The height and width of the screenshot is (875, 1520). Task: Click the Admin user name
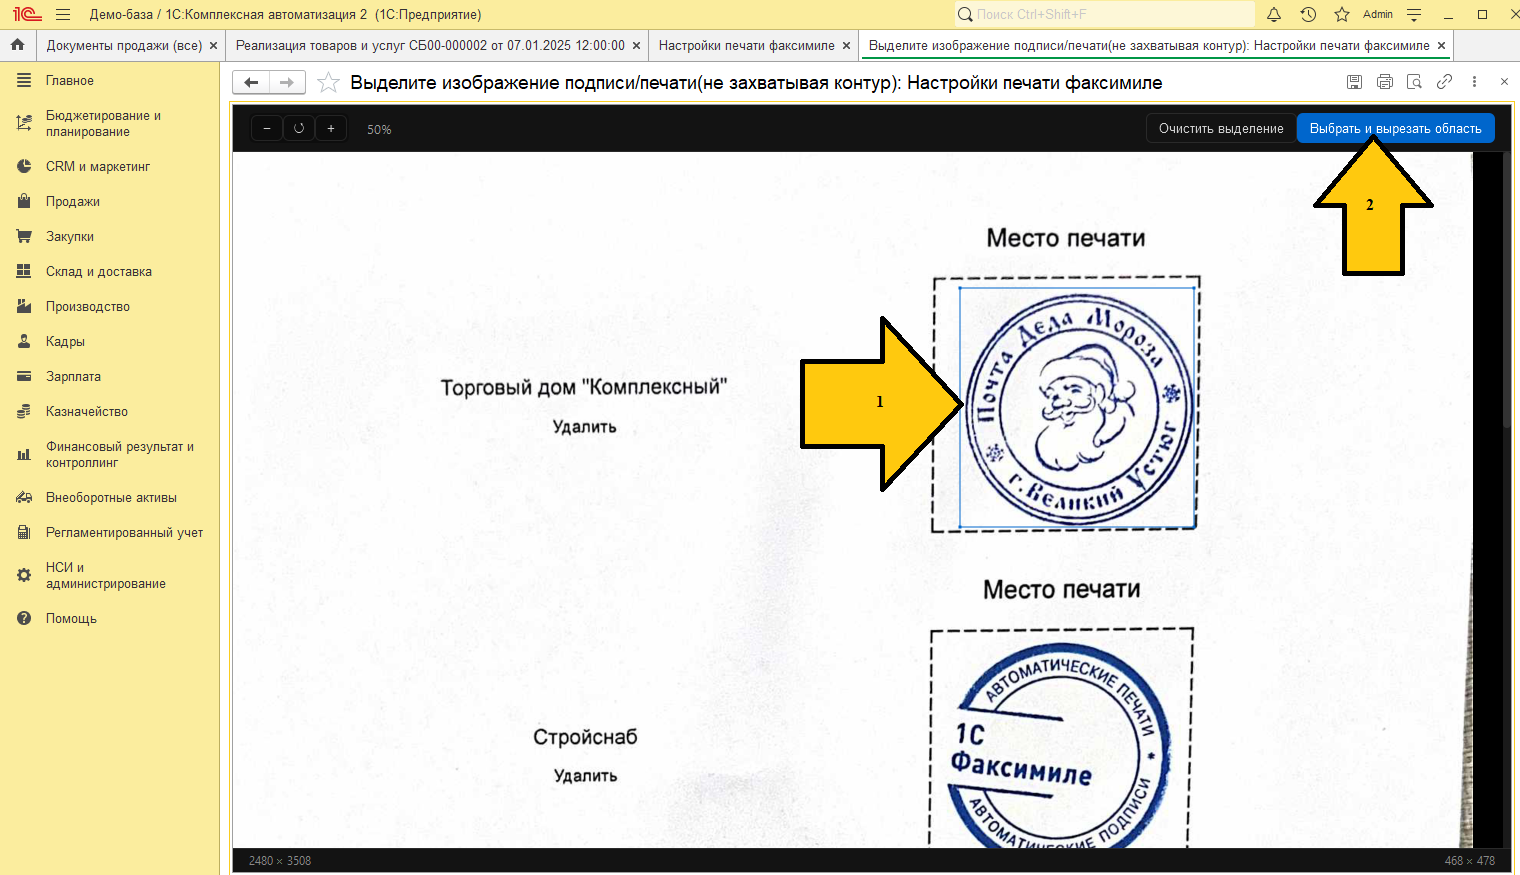pos(1378,15)
